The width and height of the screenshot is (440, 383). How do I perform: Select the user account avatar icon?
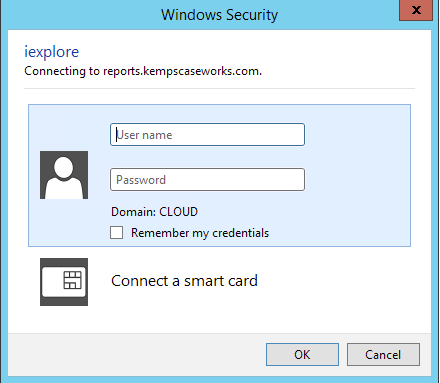(x=64, y=175)
